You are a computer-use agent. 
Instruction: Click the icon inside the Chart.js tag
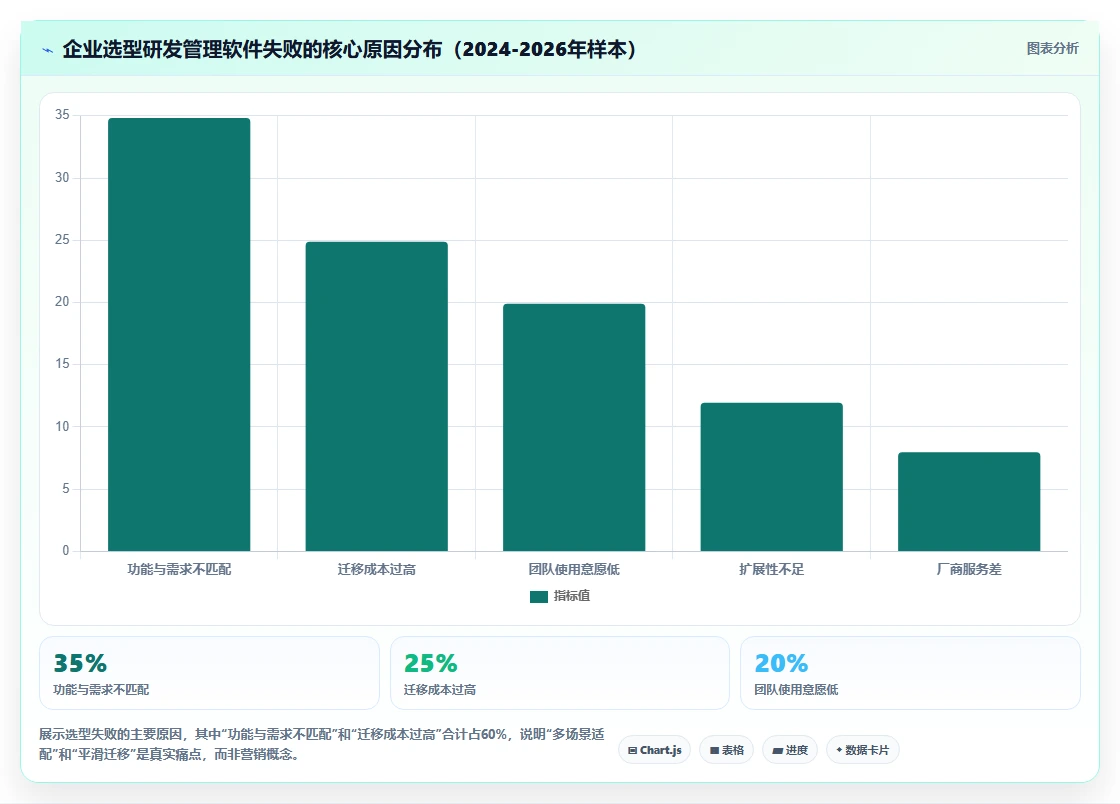[x=632, y=750]
